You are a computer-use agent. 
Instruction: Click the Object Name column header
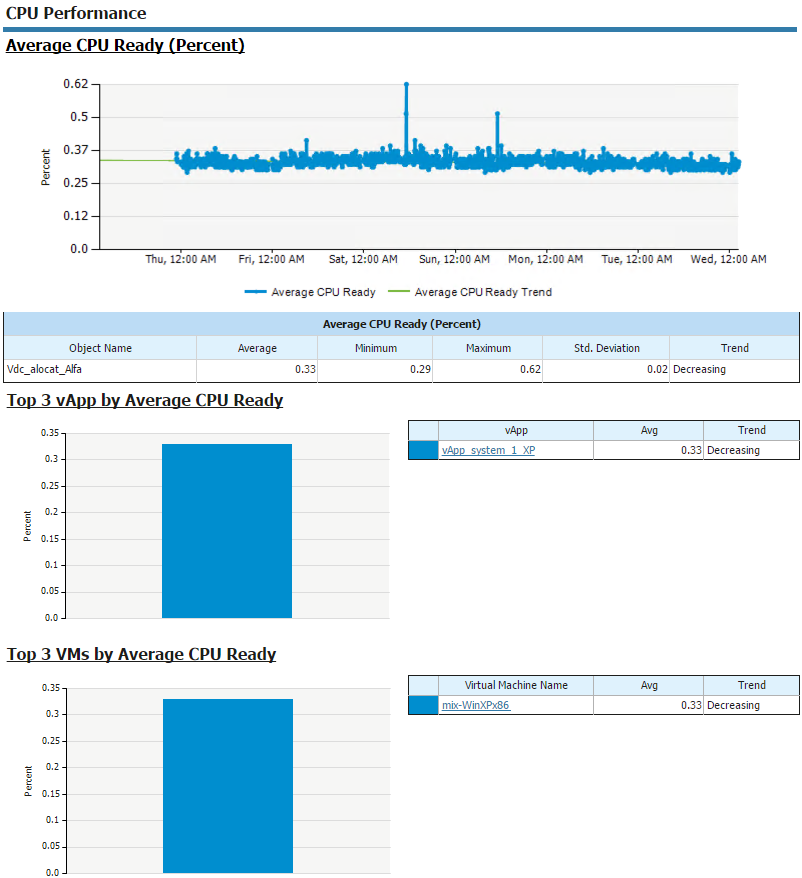click(x=100, y=348)
